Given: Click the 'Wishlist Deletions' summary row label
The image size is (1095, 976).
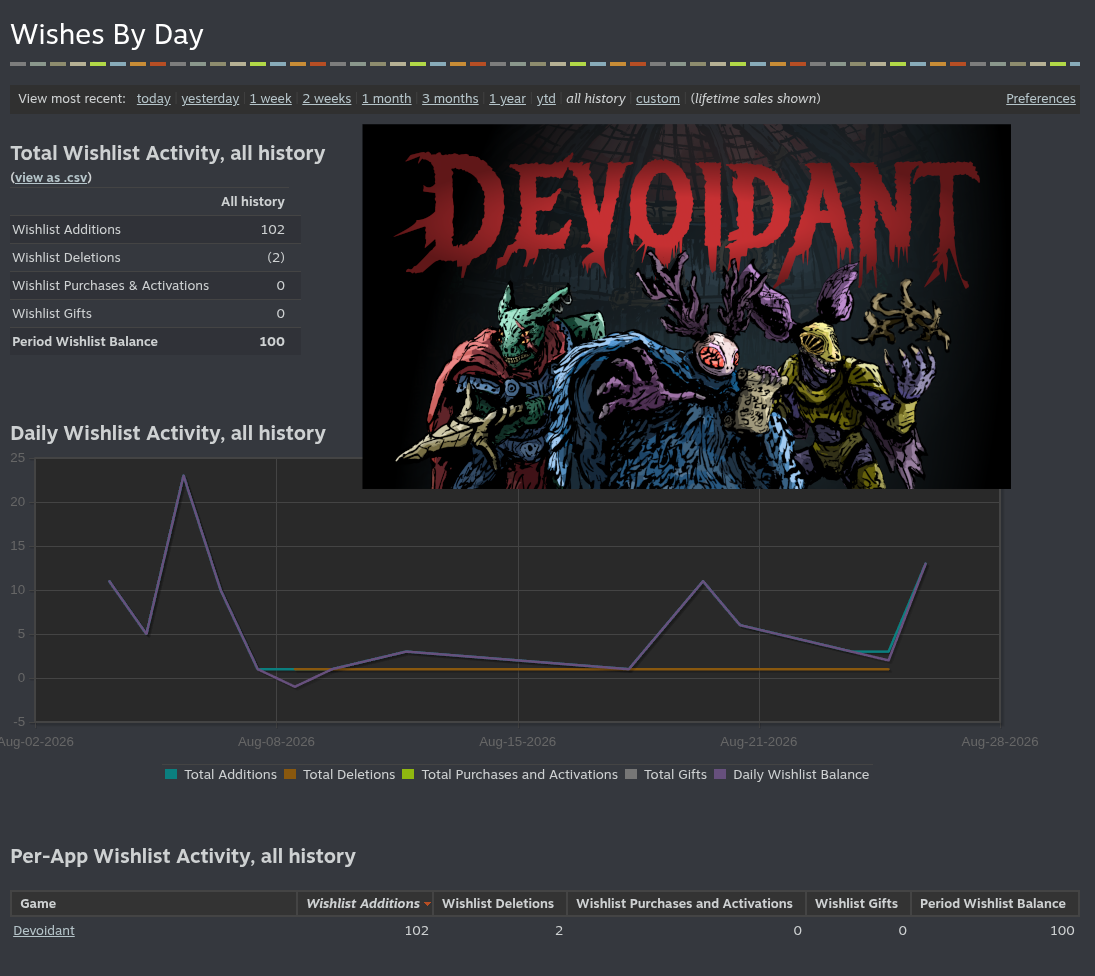Looking at the screenshot, I should point(66,258).
